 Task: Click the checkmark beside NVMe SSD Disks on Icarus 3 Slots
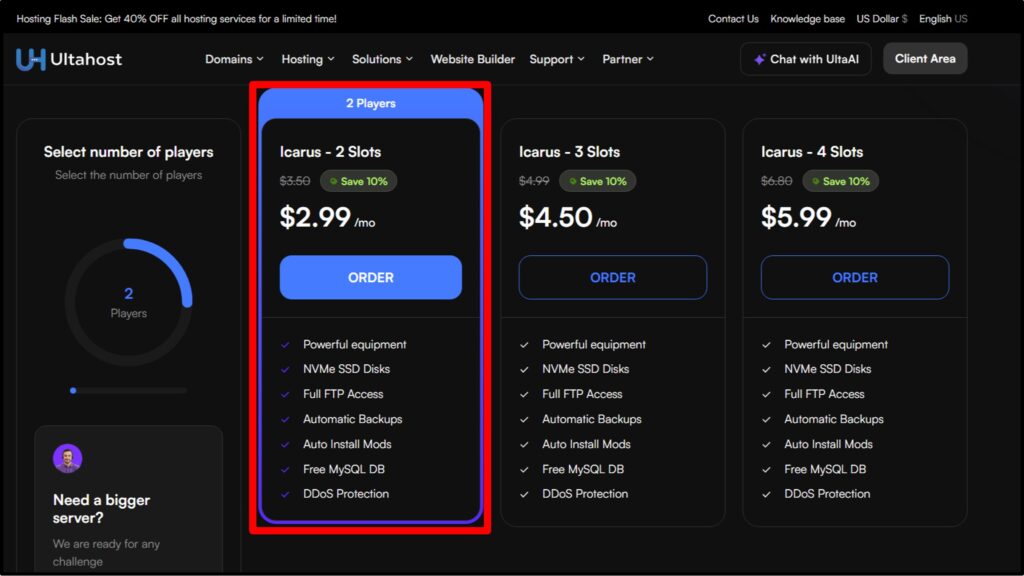coord(524,368)
